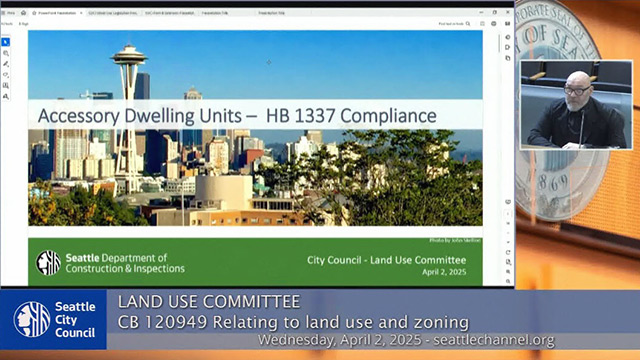Click the vertical scrollbar of the document
Screen dimensions: 640x360
(x=499, y=43)
